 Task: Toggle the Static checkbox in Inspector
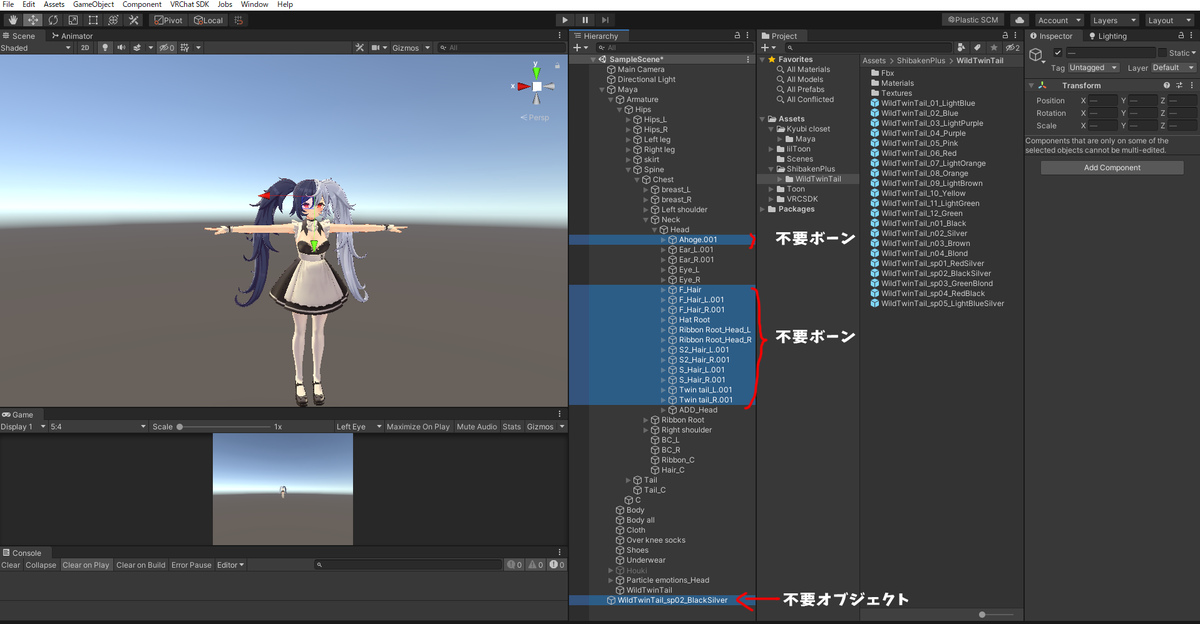1162,53
